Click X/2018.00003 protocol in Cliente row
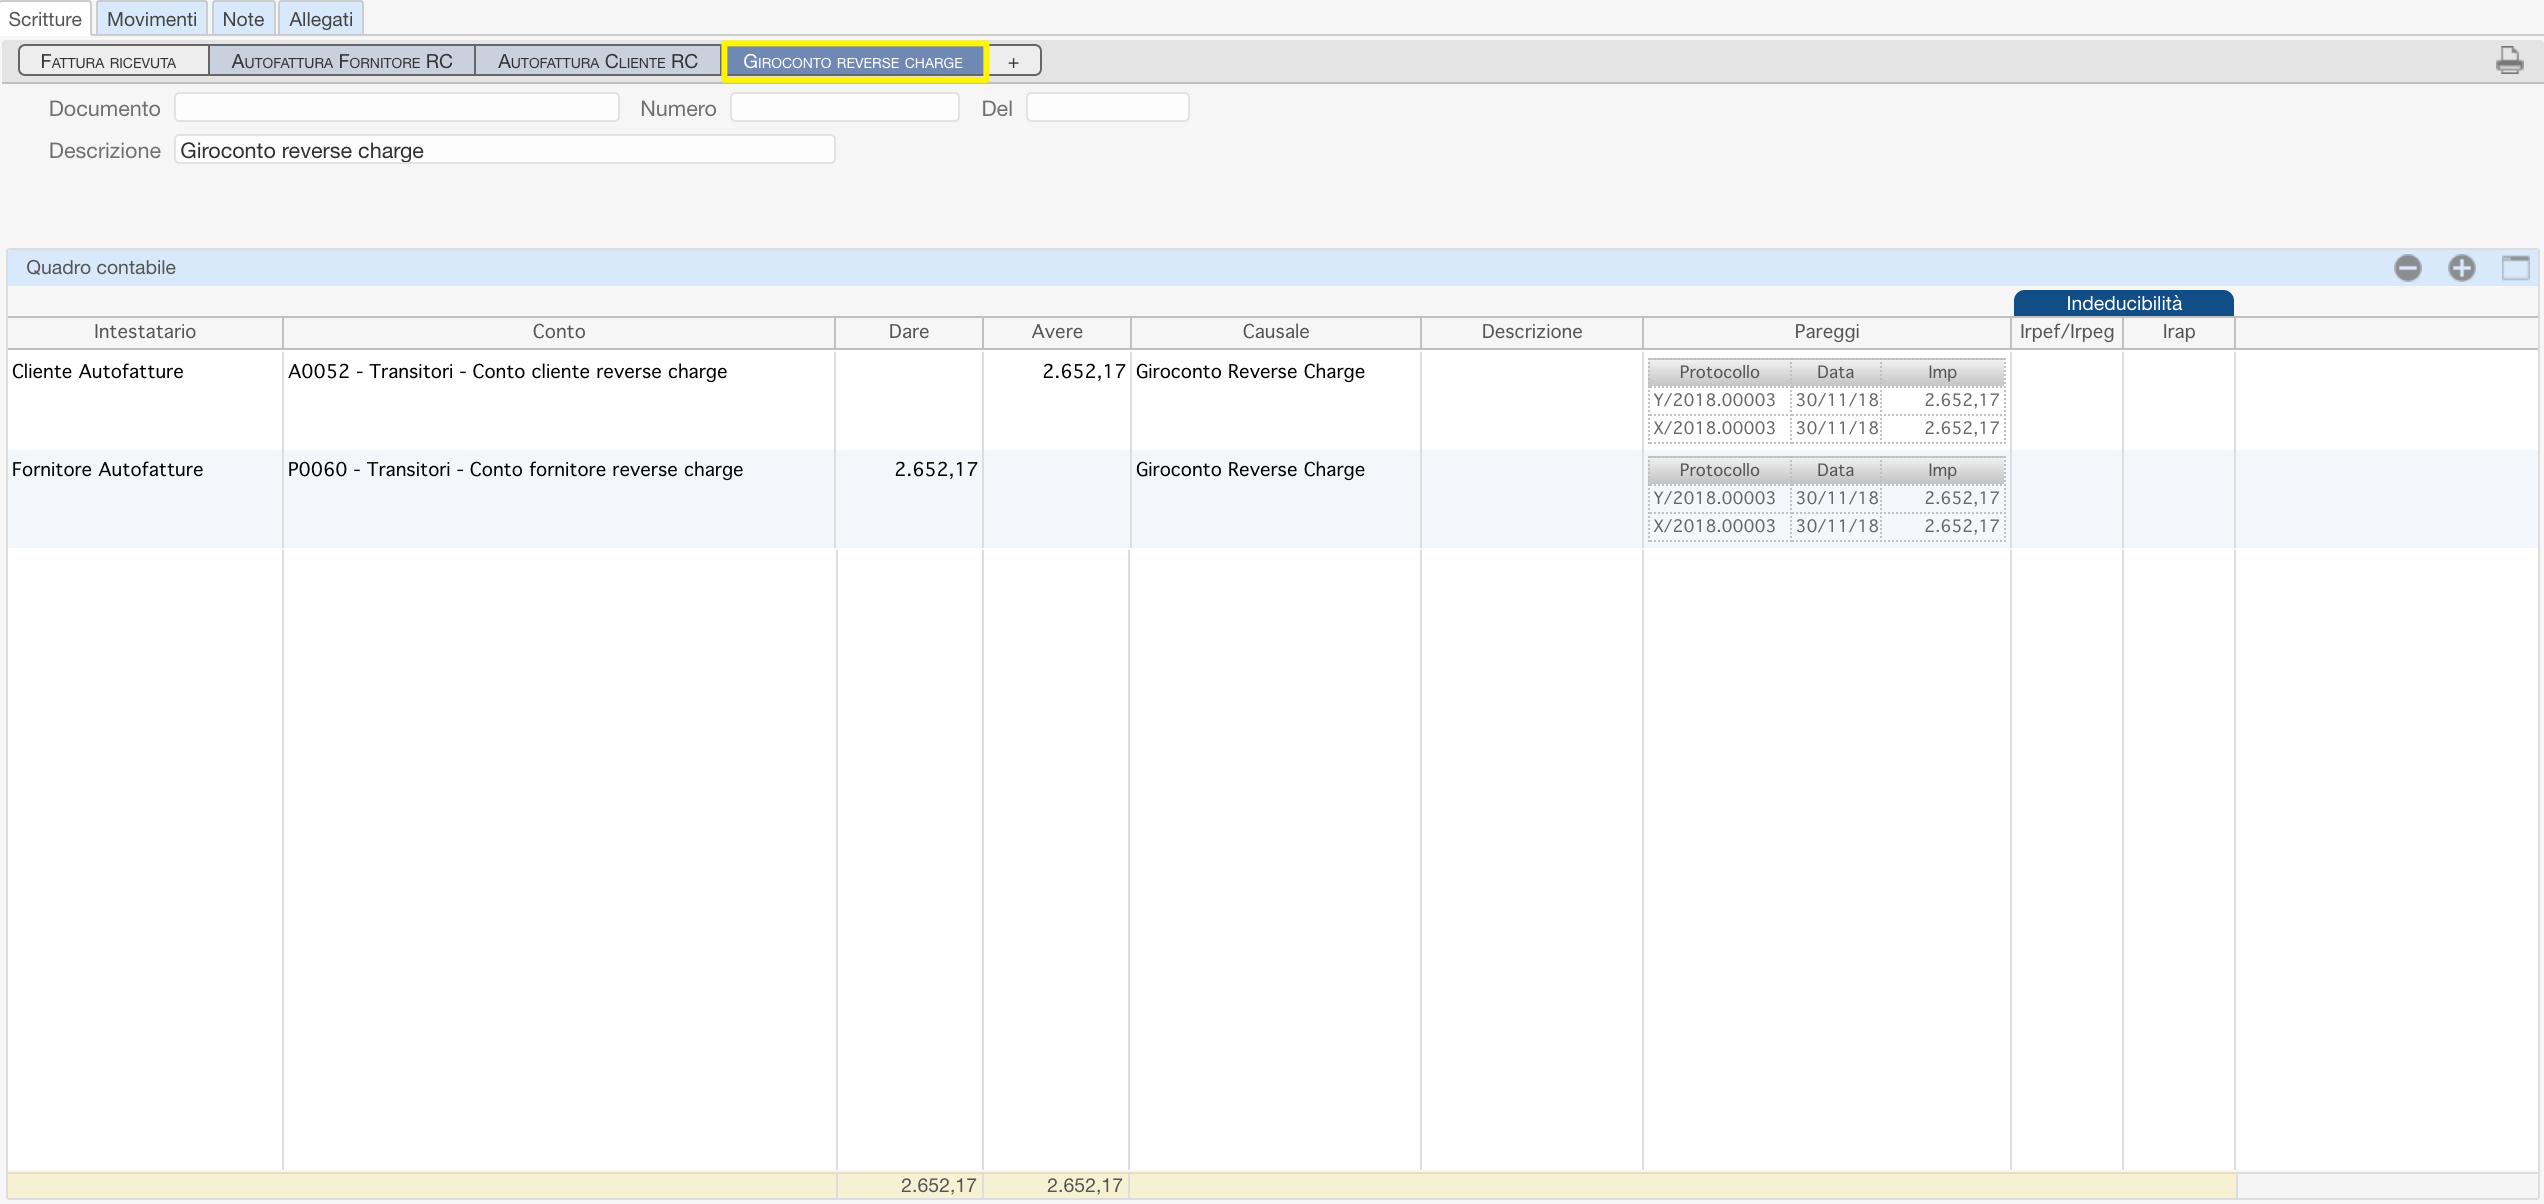Screen dimensions: 2544x1204 coord(1715,428)
